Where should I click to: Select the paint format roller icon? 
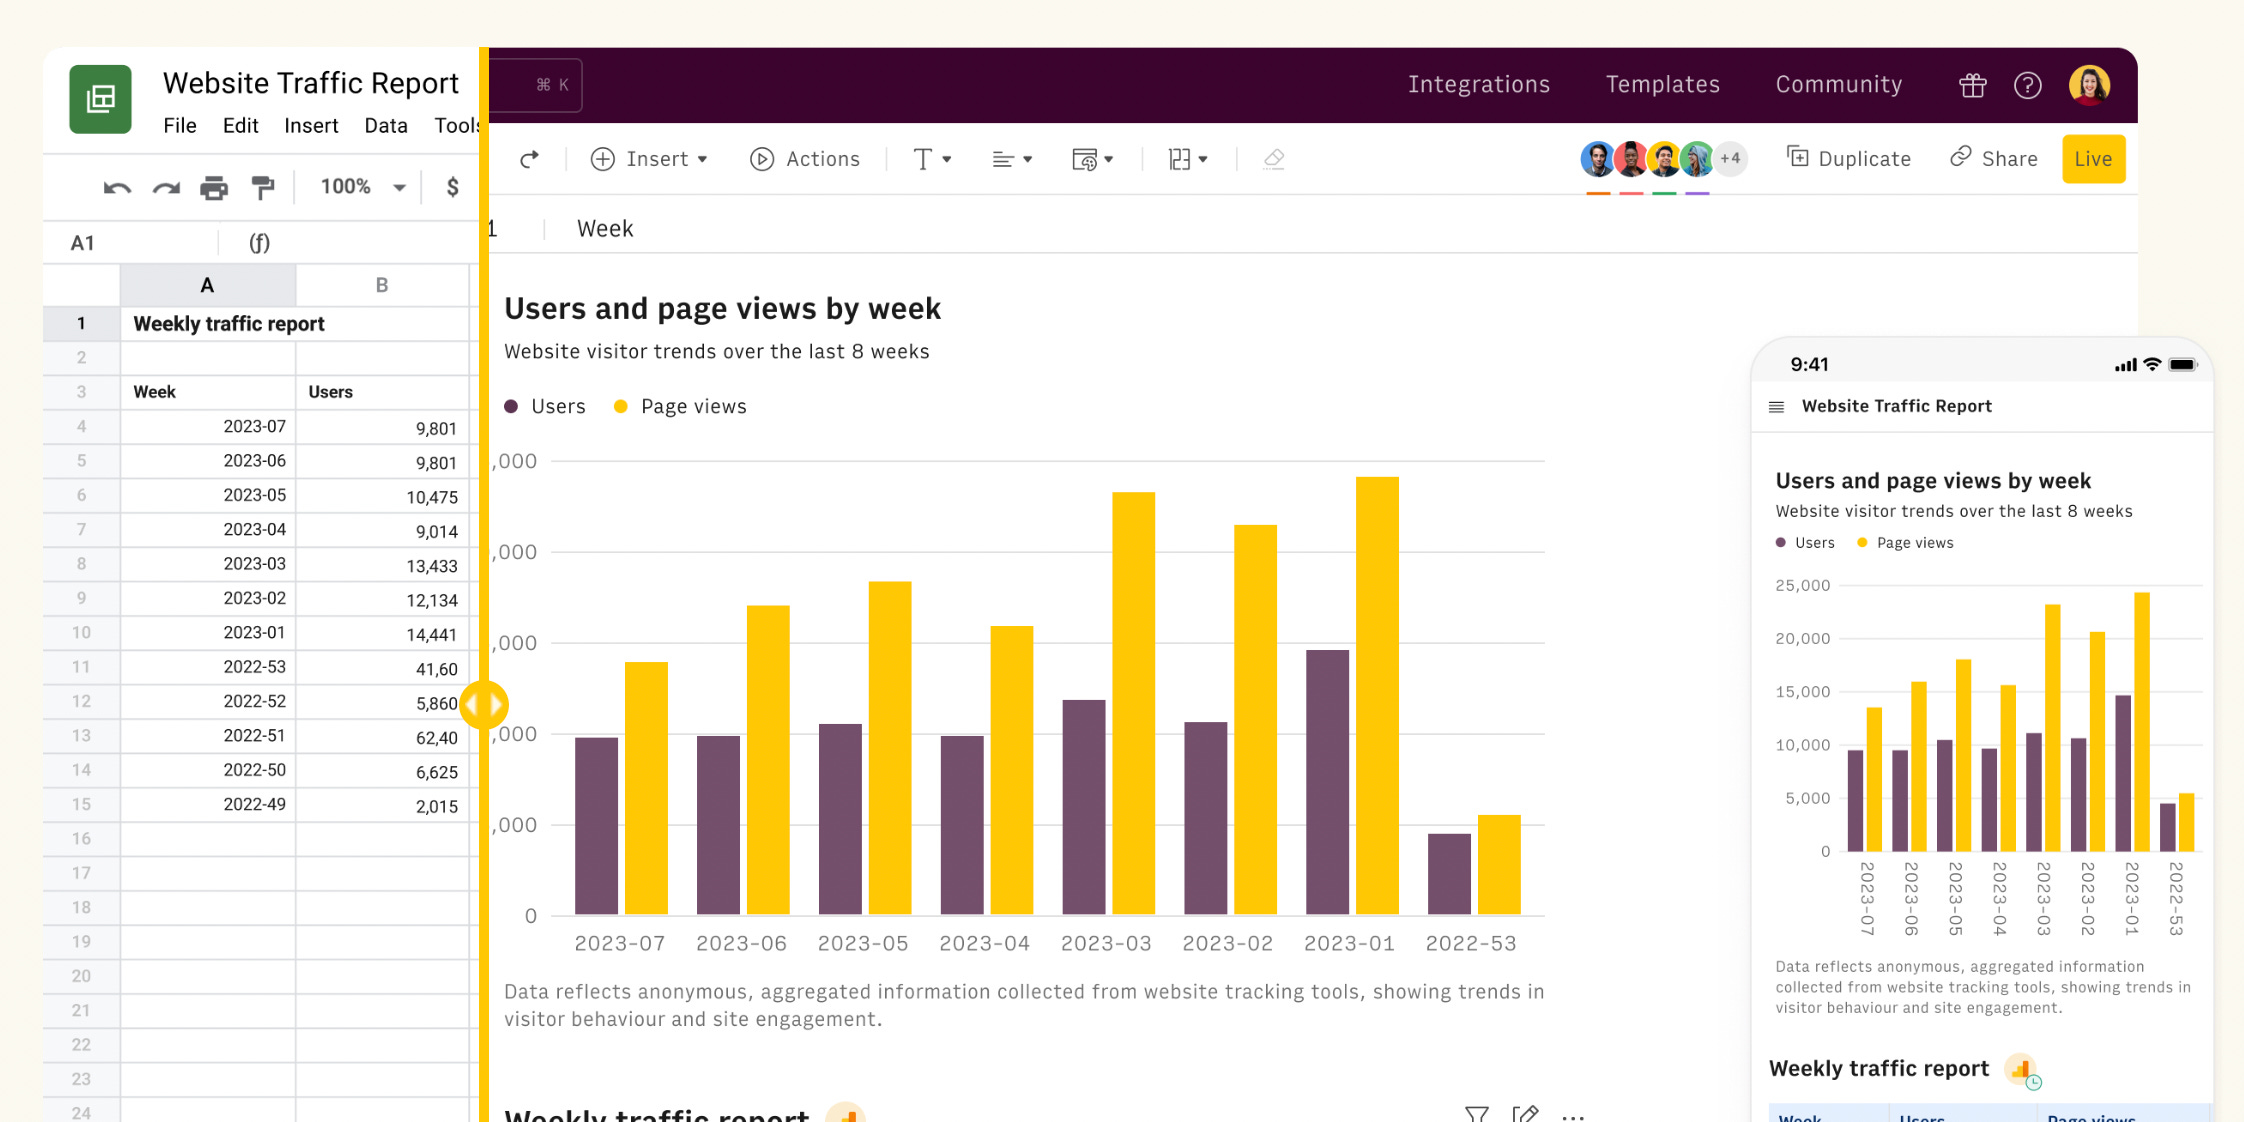[263, 187]
